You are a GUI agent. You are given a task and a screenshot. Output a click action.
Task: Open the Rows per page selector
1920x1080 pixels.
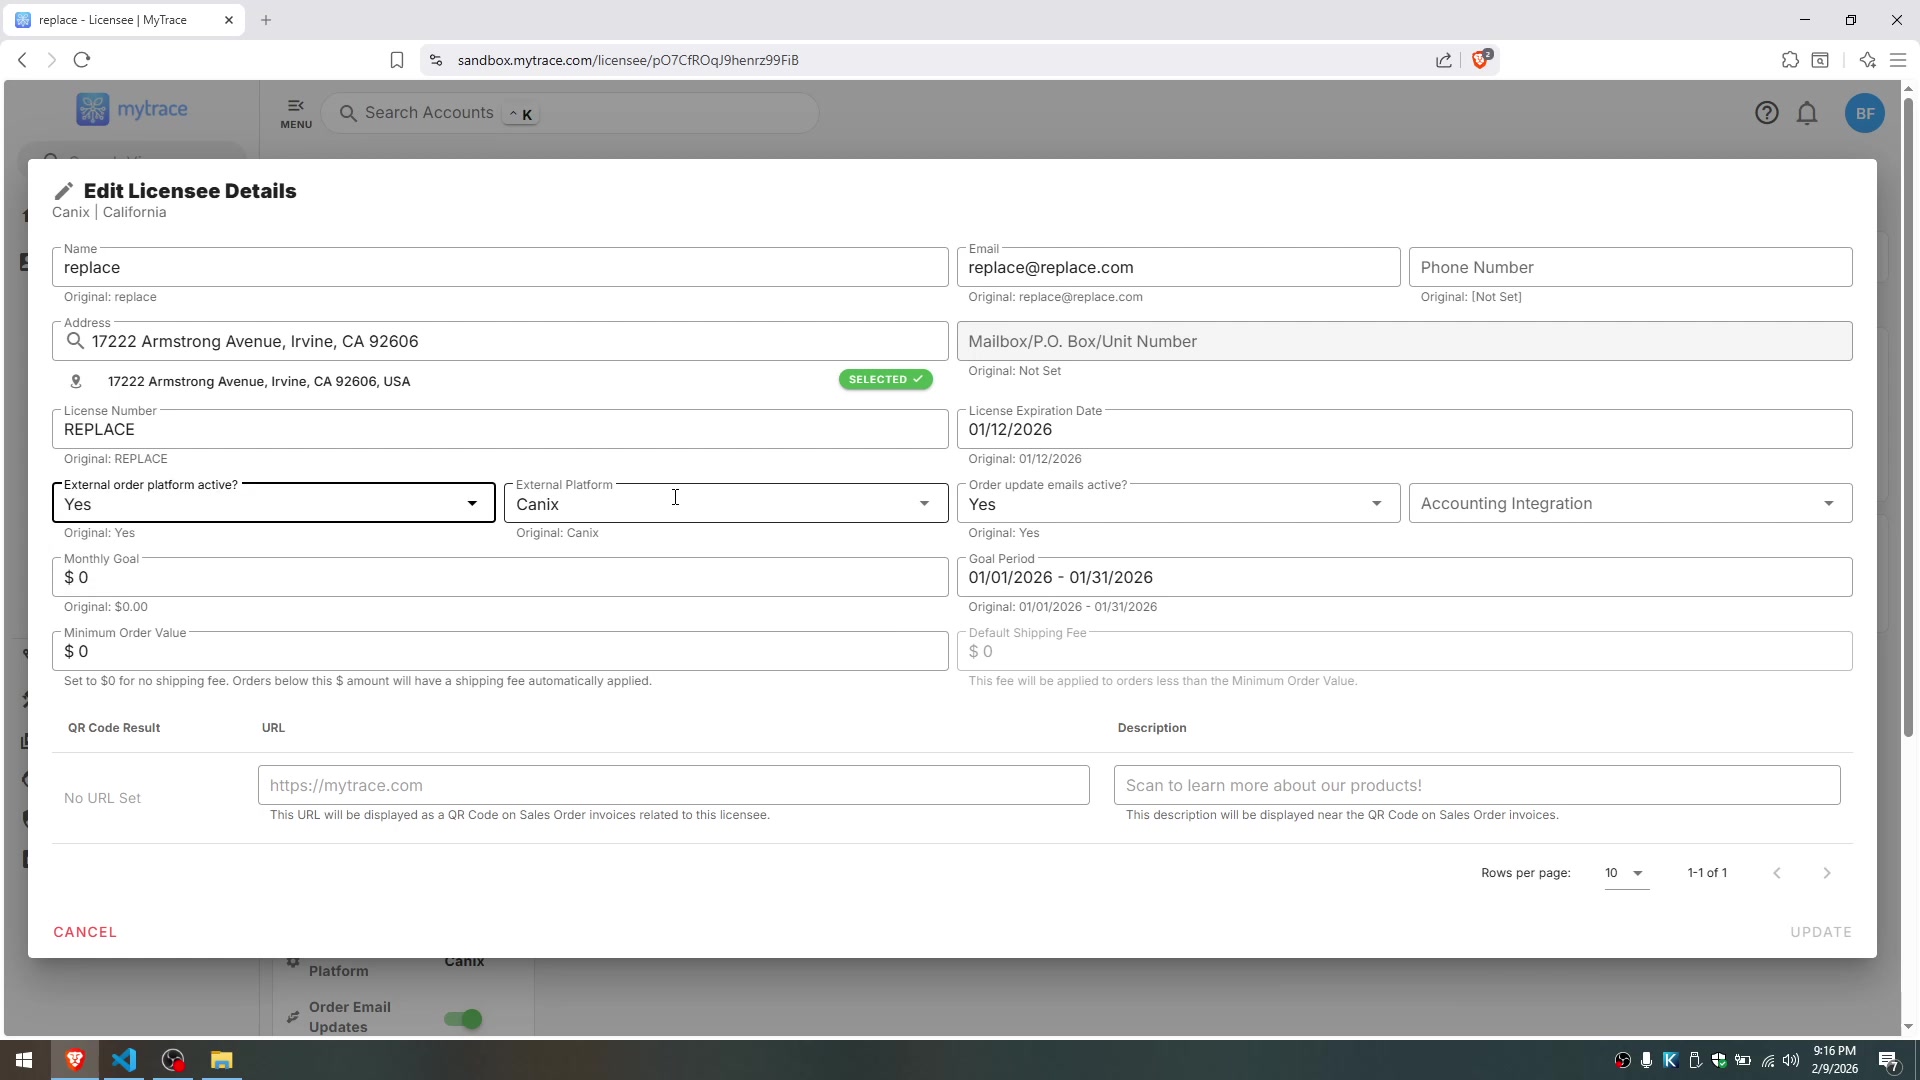pos(1625,873)
